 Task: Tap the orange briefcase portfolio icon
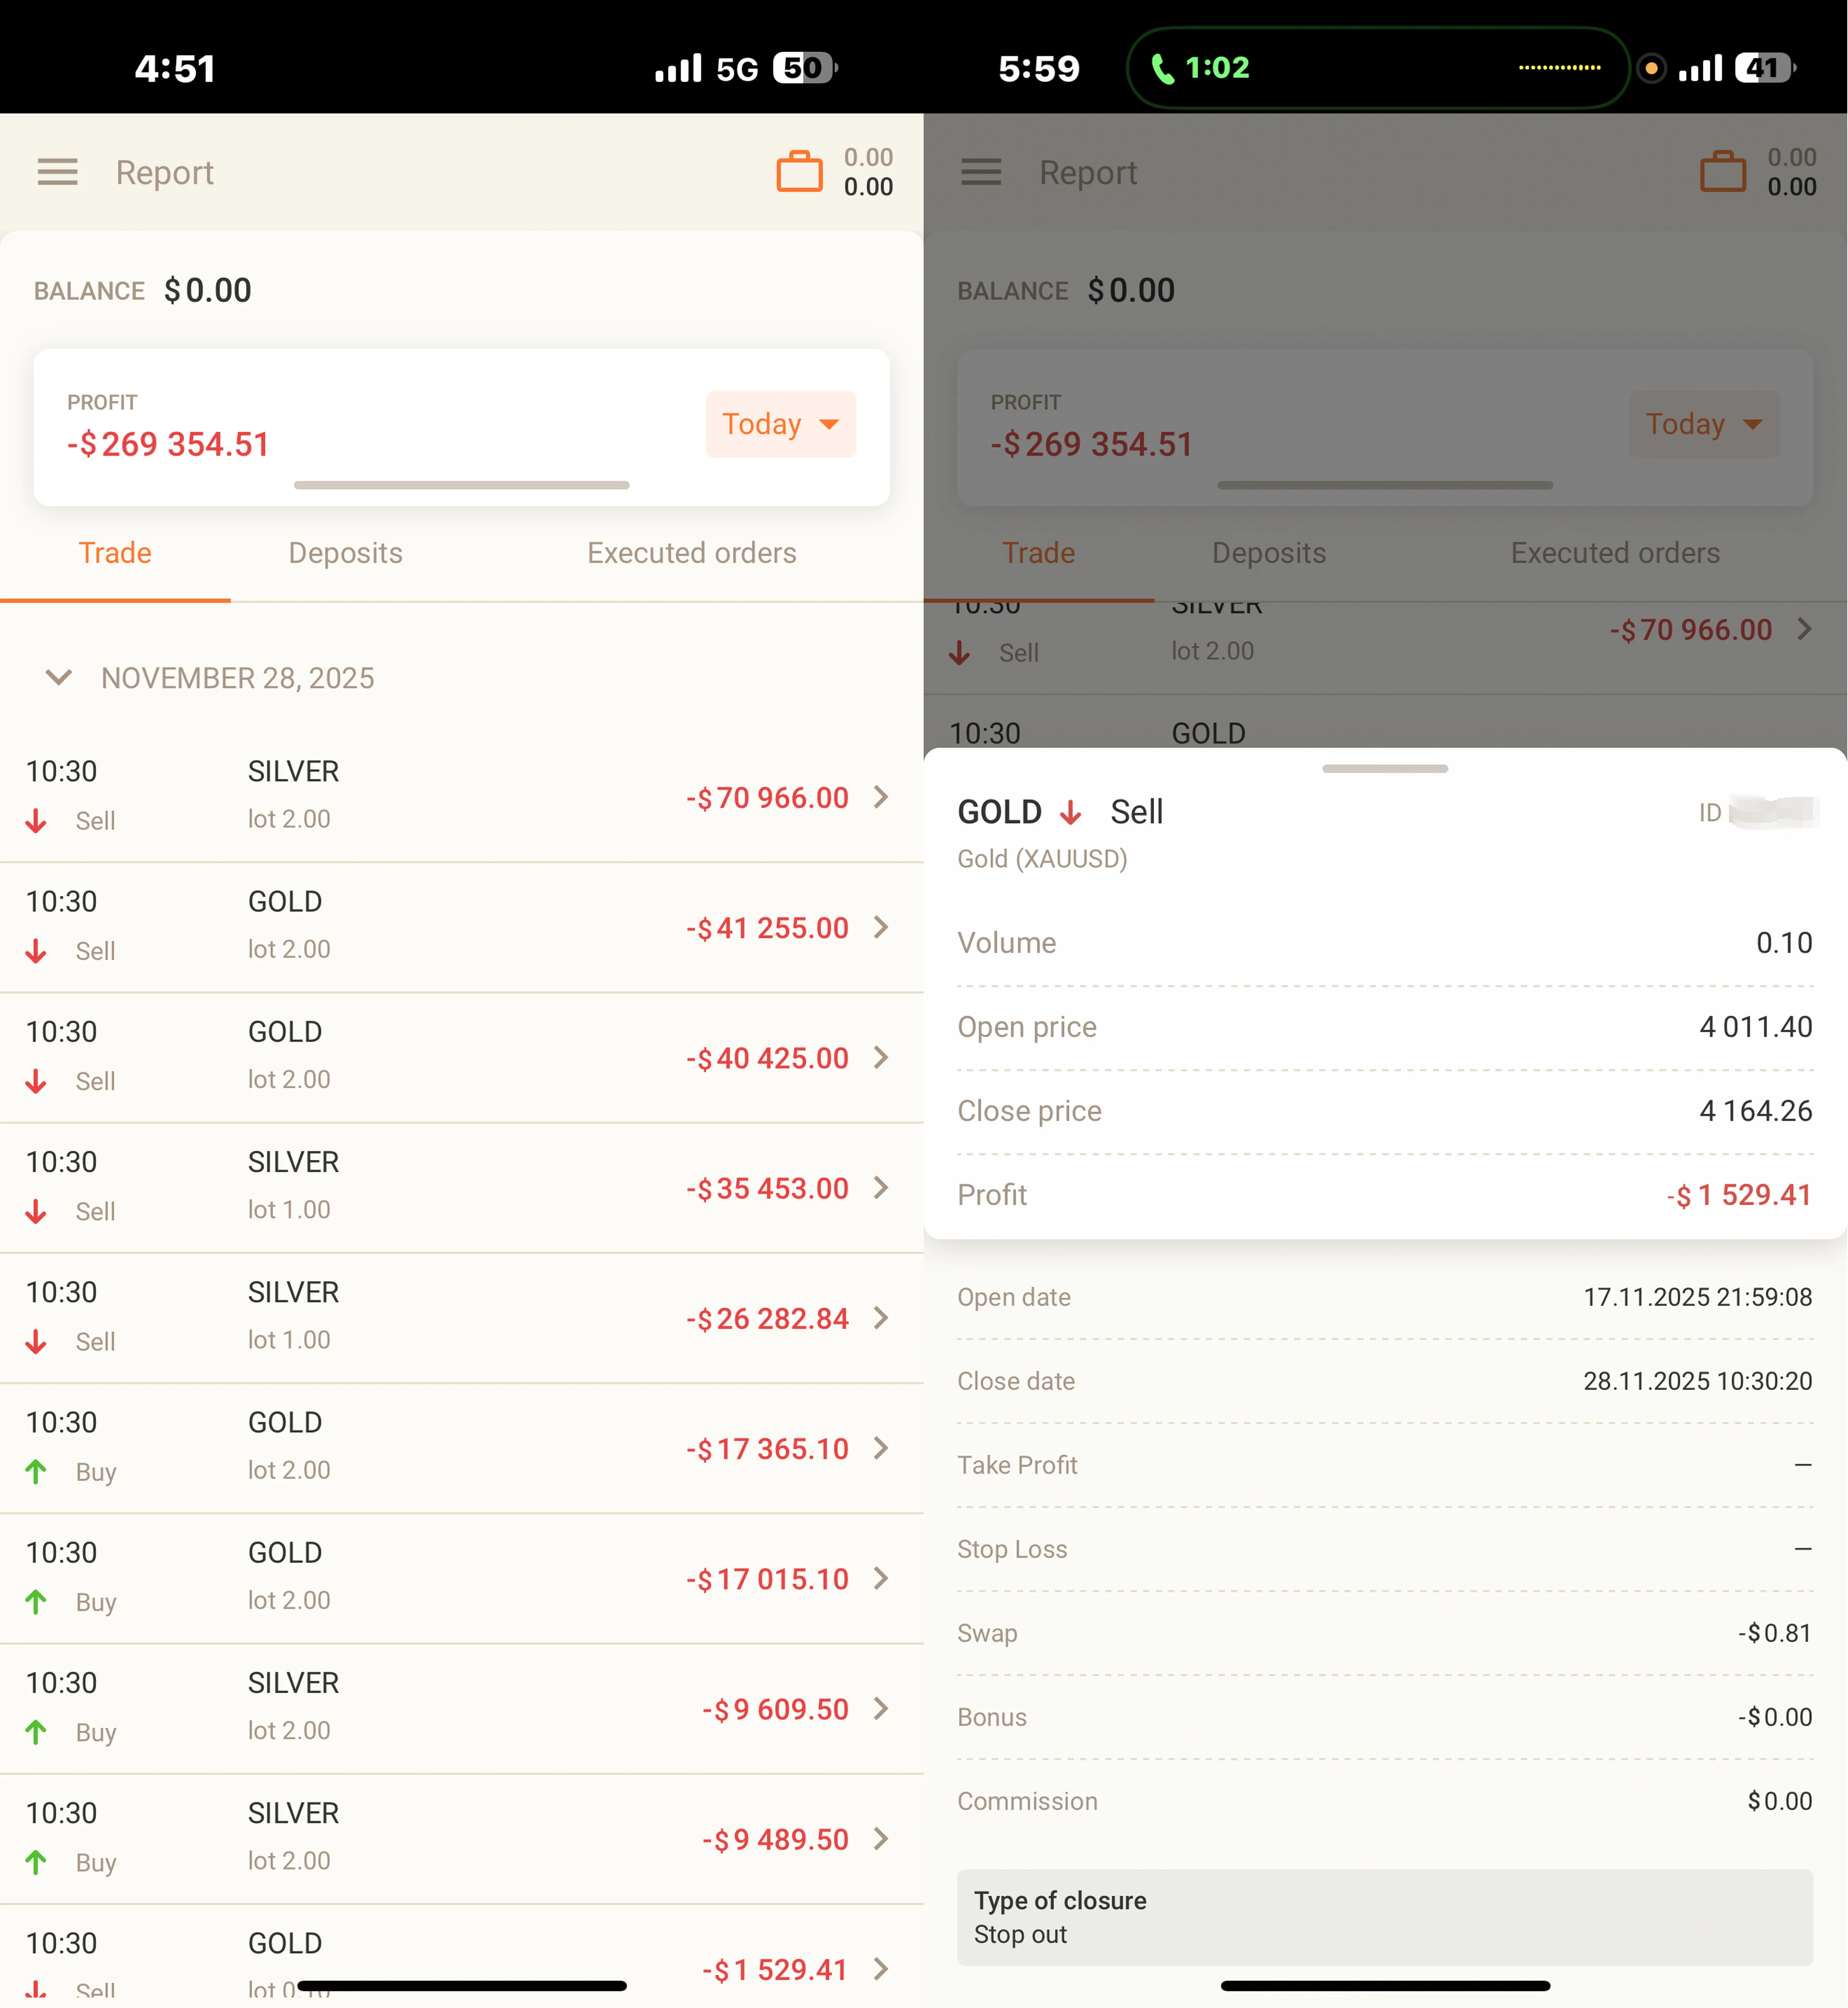tap(799, 171)
